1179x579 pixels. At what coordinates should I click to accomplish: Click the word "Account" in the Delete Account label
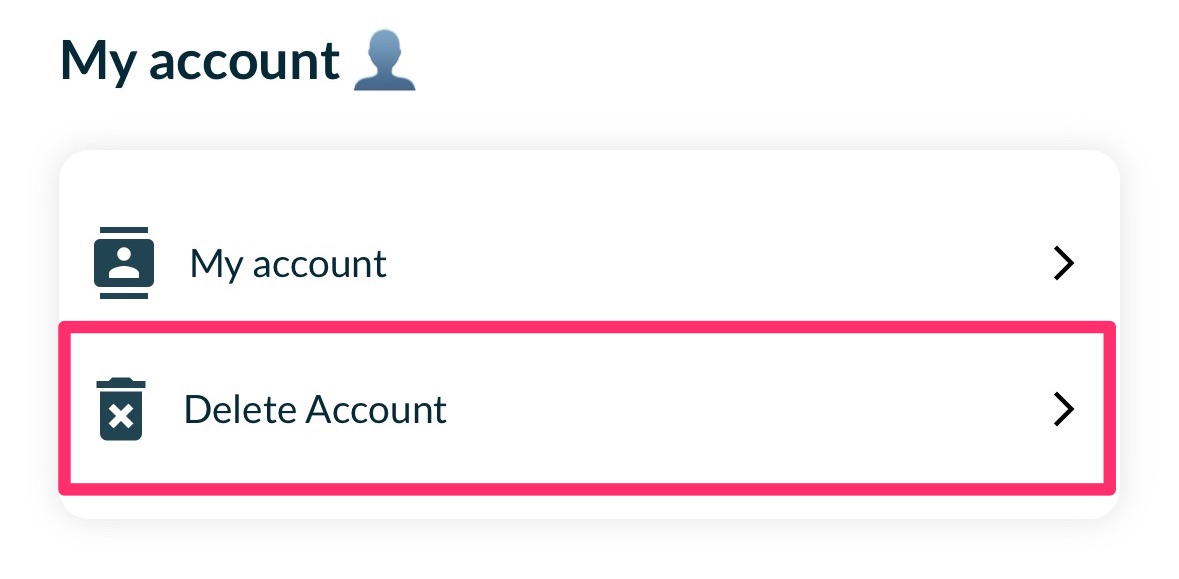pyautogui.click(x=377, y=410)
